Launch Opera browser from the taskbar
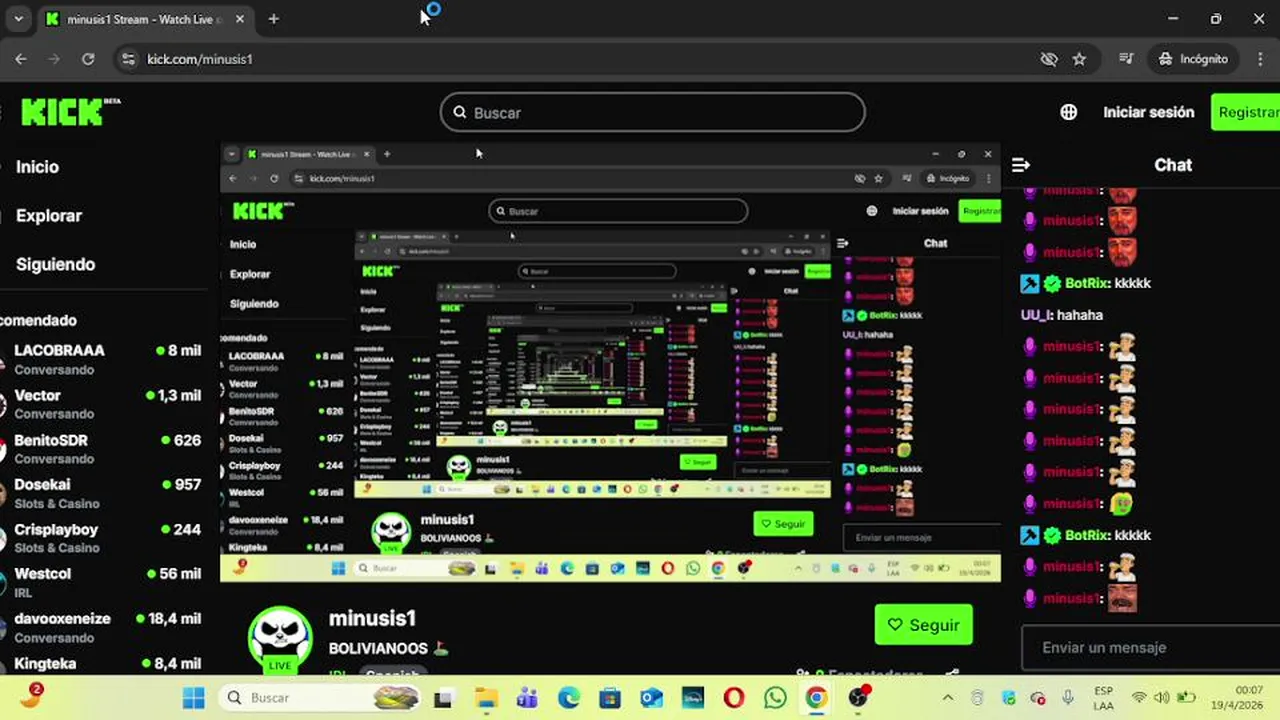 pyautogui.click(x=734, y=698)
